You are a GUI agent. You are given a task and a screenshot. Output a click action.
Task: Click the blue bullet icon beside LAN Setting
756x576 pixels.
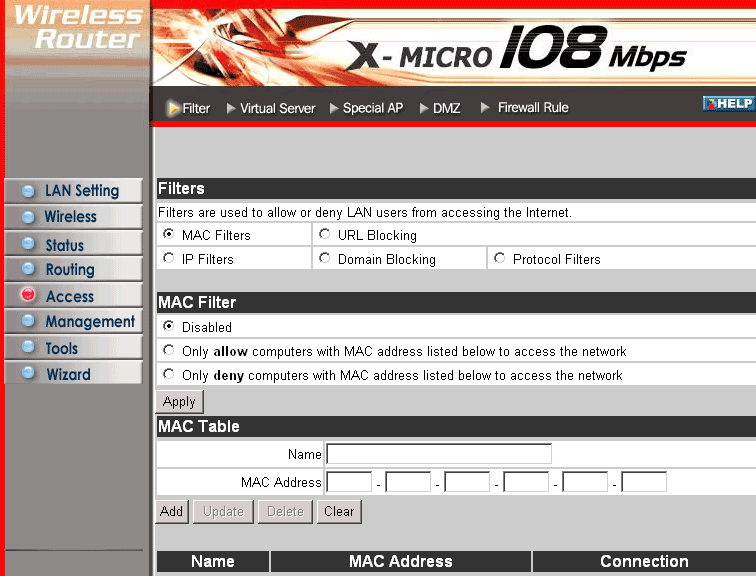click(x=28, y=191)
